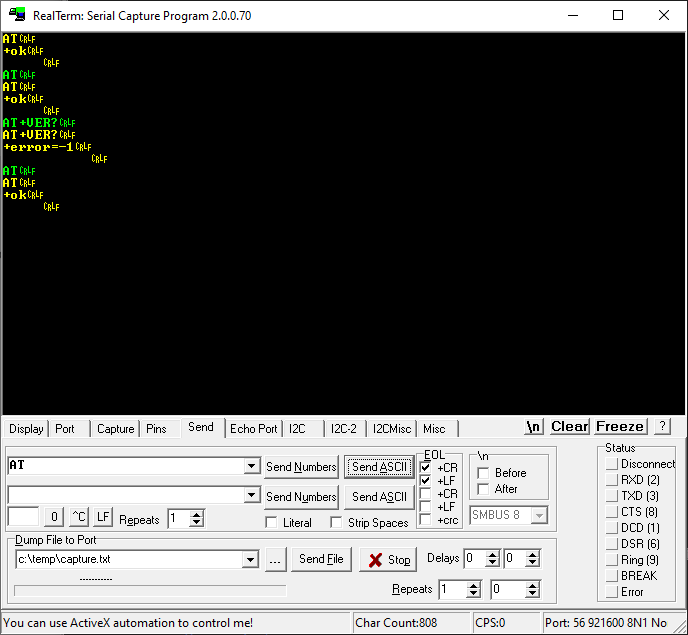Image resolution: width=688 pixels, height=635 pixels.
Task: Click the second Send ASCII button
Action: click(380, 497)
